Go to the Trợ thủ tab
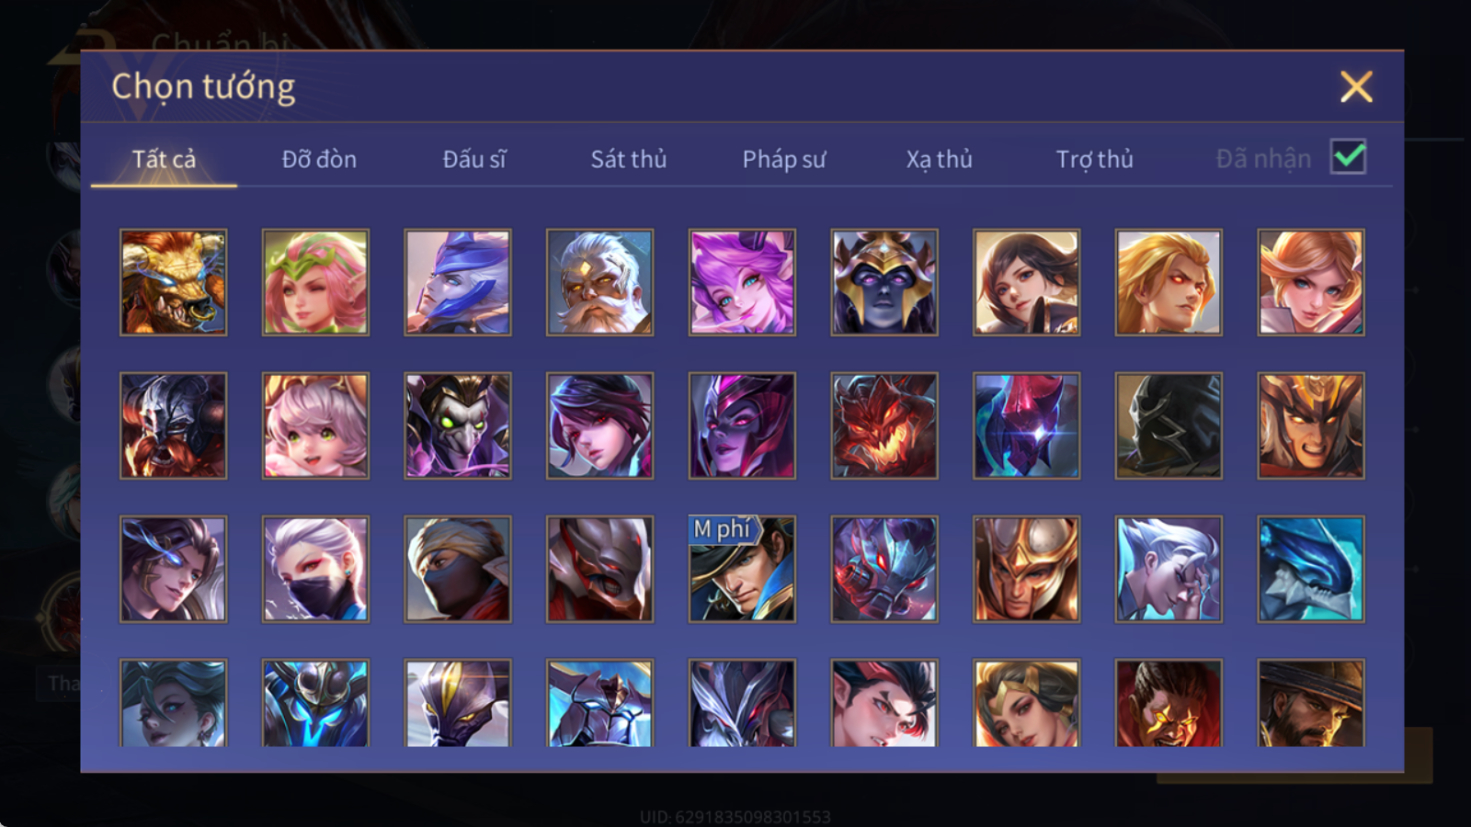 tap(1095, 159)
